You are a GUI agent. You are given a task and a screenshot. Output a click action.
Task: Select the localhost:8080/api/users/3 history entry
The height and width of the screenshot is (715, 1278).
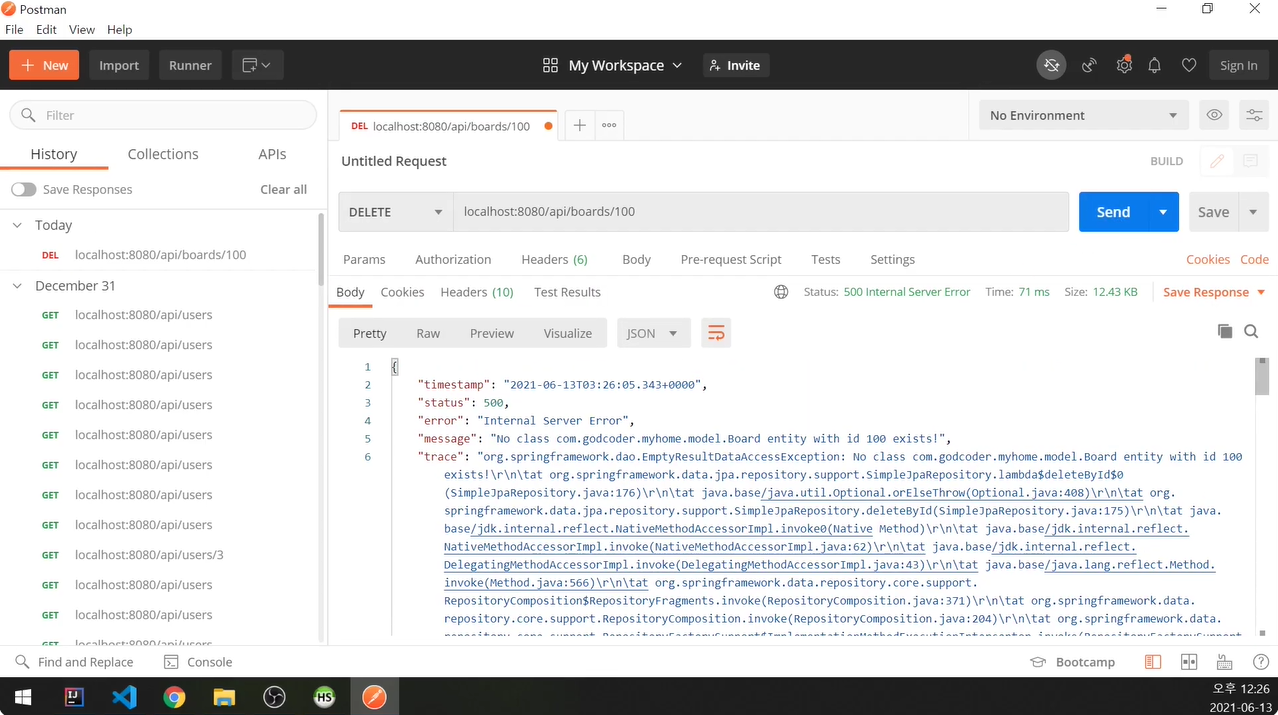point(149,555)
